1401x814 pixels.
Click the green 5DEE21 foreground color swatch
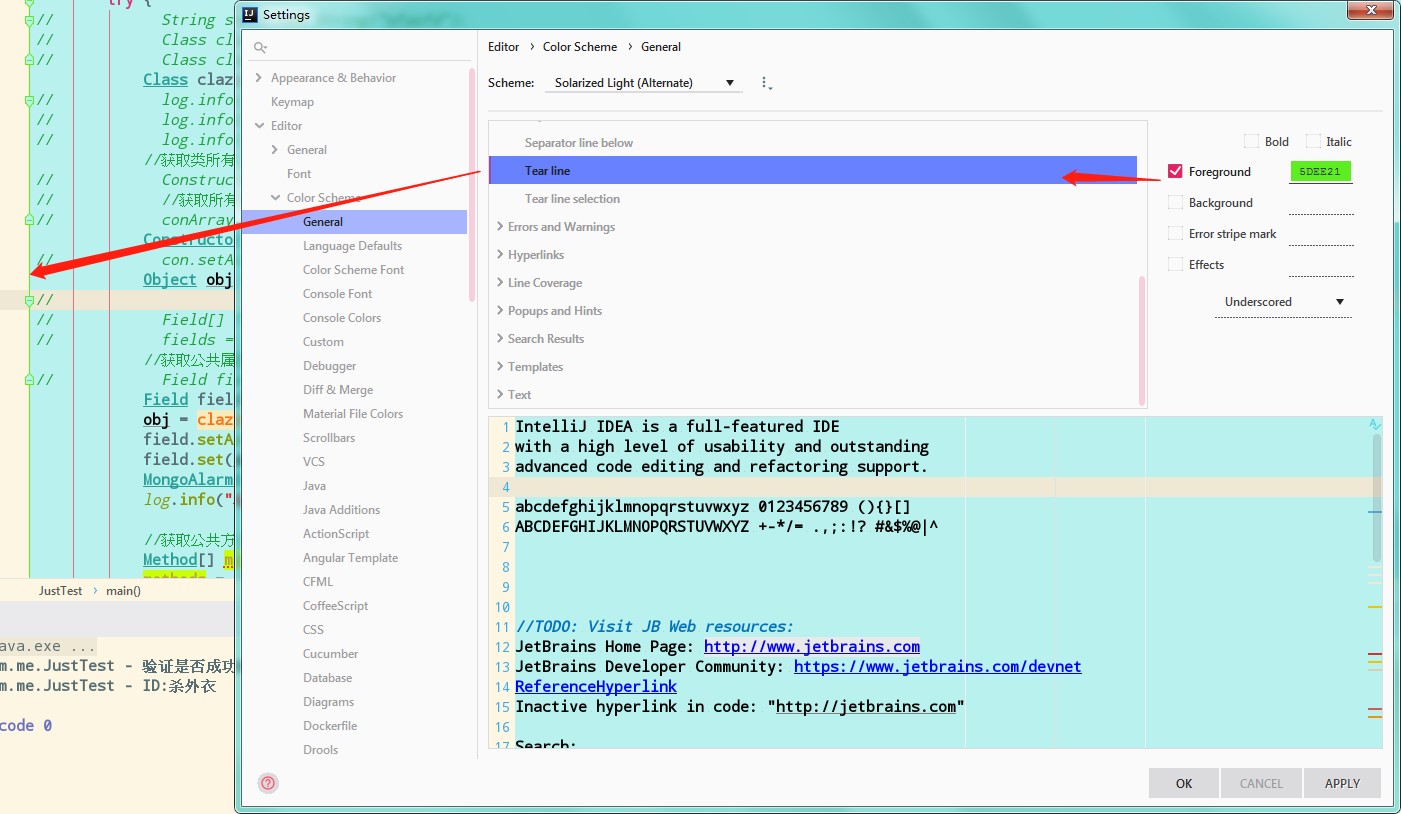point(1320,172)
